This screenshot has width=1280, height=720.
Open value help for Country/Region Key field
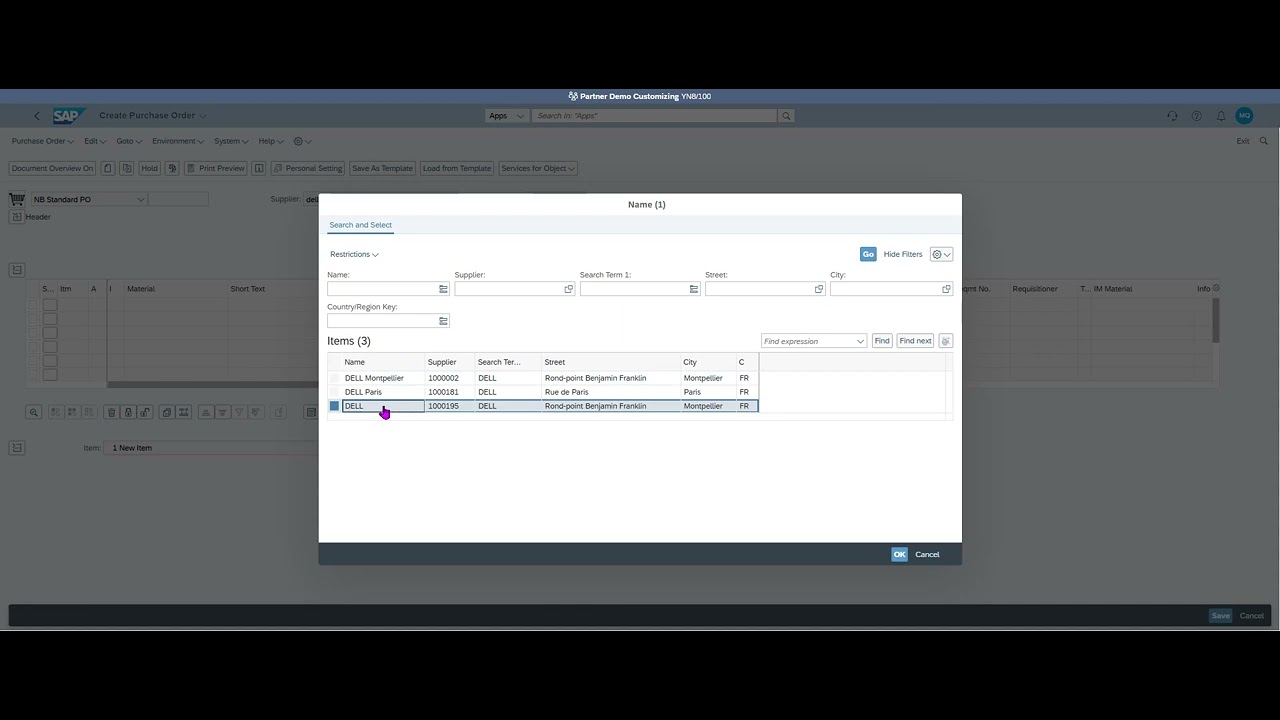coord(443,321)
